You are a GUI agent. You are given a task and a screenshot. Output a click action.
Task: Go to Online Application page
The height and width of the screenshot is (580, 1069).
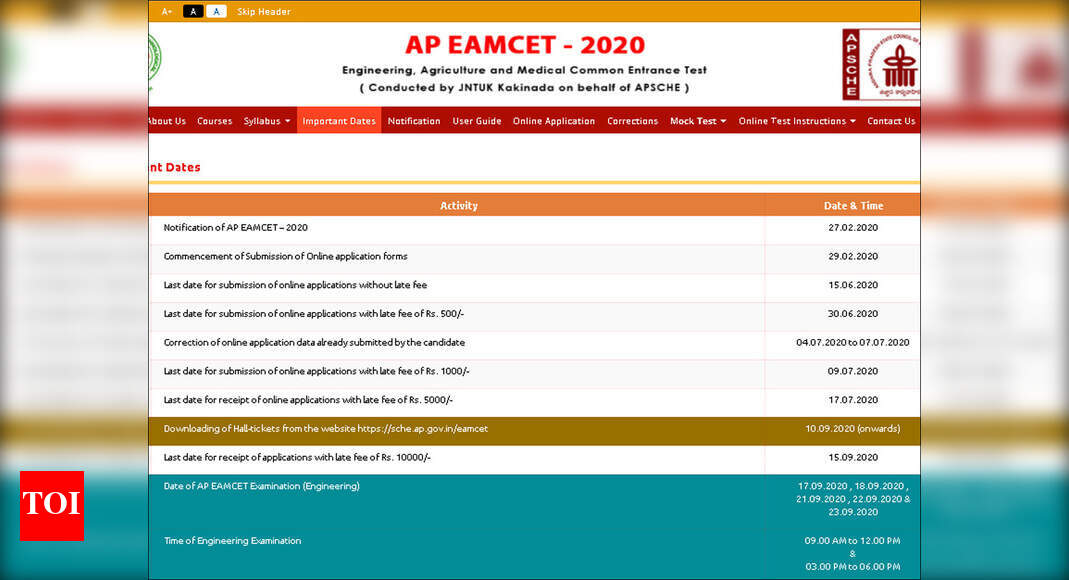(x=554, y=121)
